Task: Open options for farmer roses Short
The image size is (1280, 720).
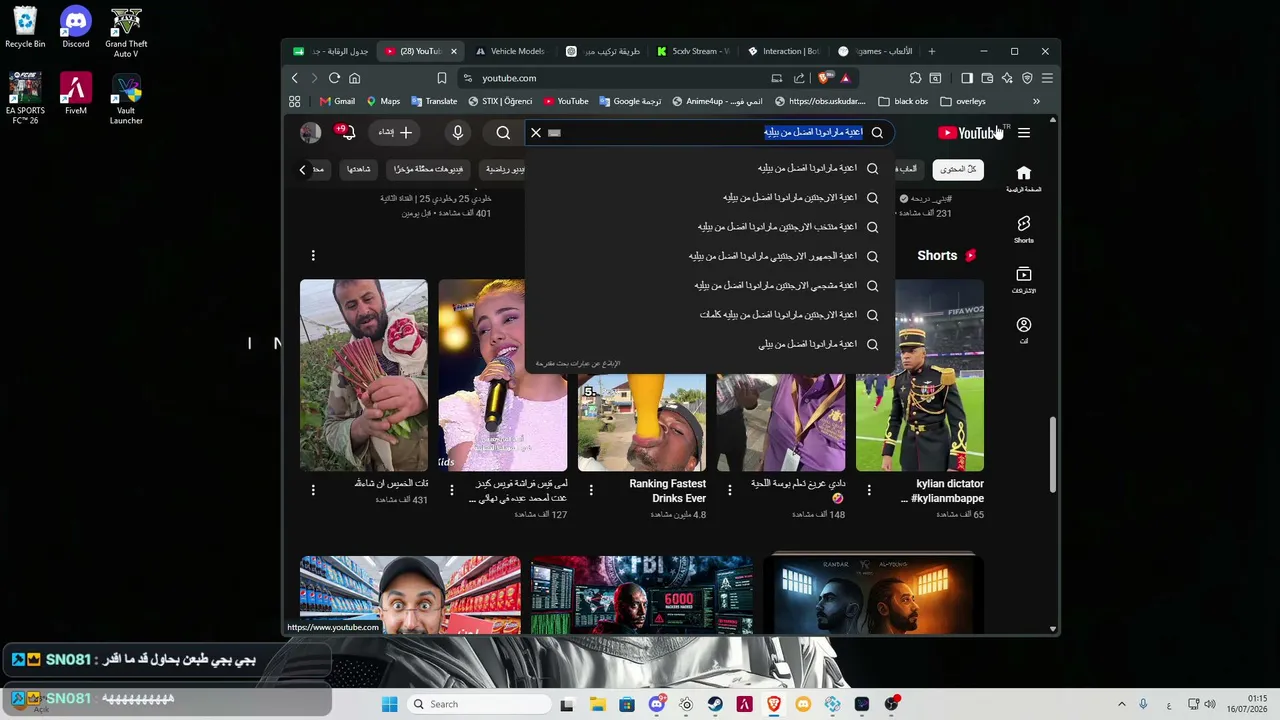Action: tap(313, 490)
